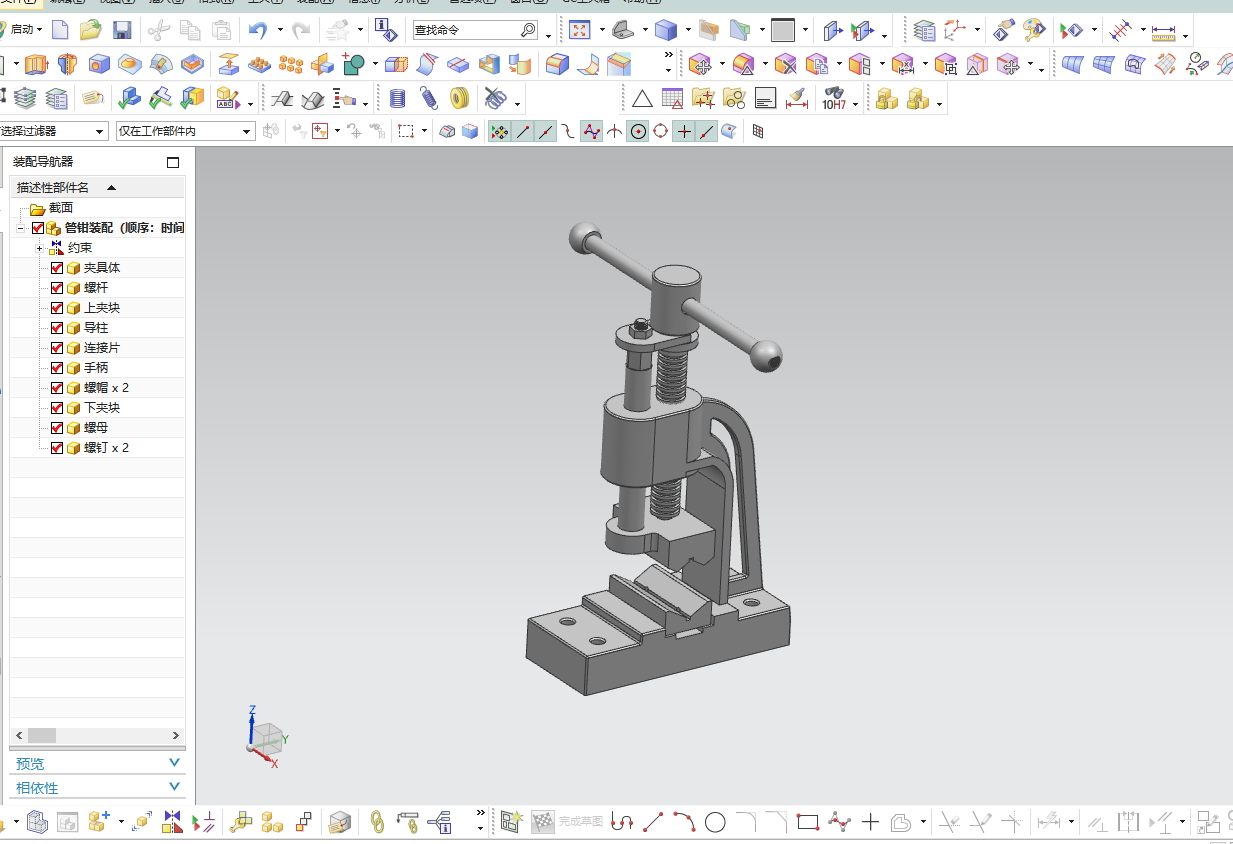This screenshot has height=844, width=1233.
Task: Uncheck the 螺钉 x 2 checkbox
Action: [57, 448]
